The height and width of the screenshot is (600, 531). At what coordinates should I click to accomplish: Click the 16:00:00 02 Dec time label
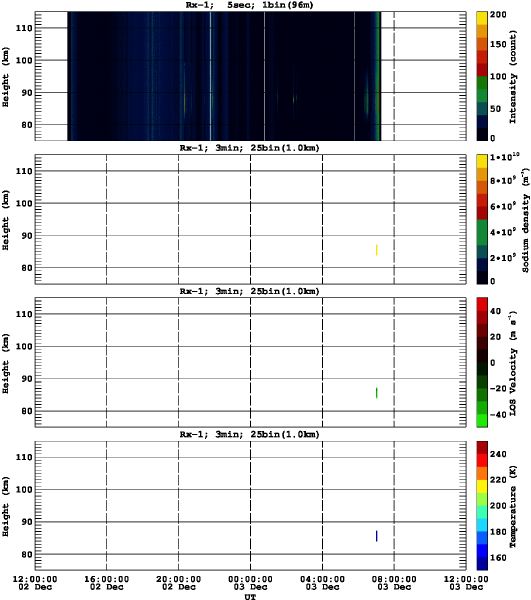coord(106,583)
